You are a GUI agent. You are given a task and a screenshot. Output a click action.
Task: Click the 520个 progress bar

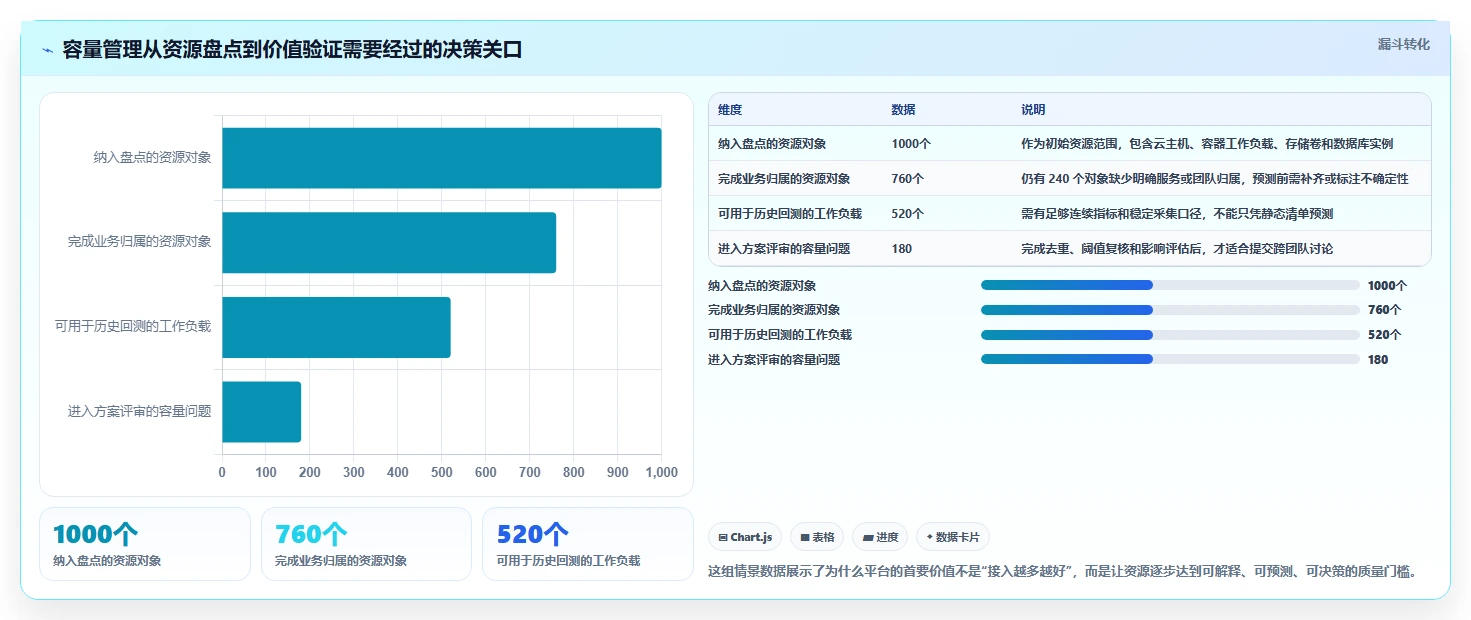pos(1170,335)
